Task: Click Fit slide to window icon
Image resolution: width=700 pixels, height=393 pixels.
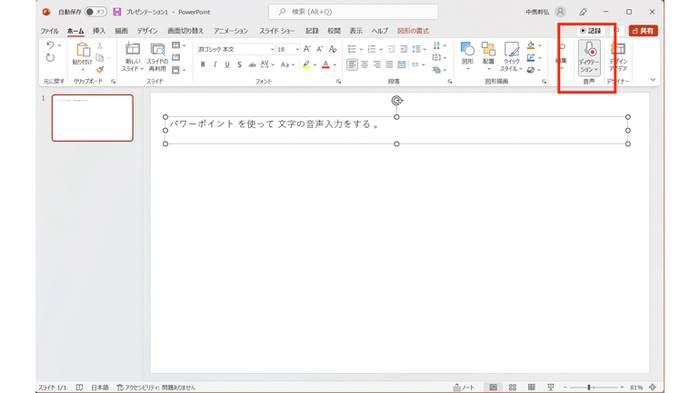Action: click(x=653, y=387)
